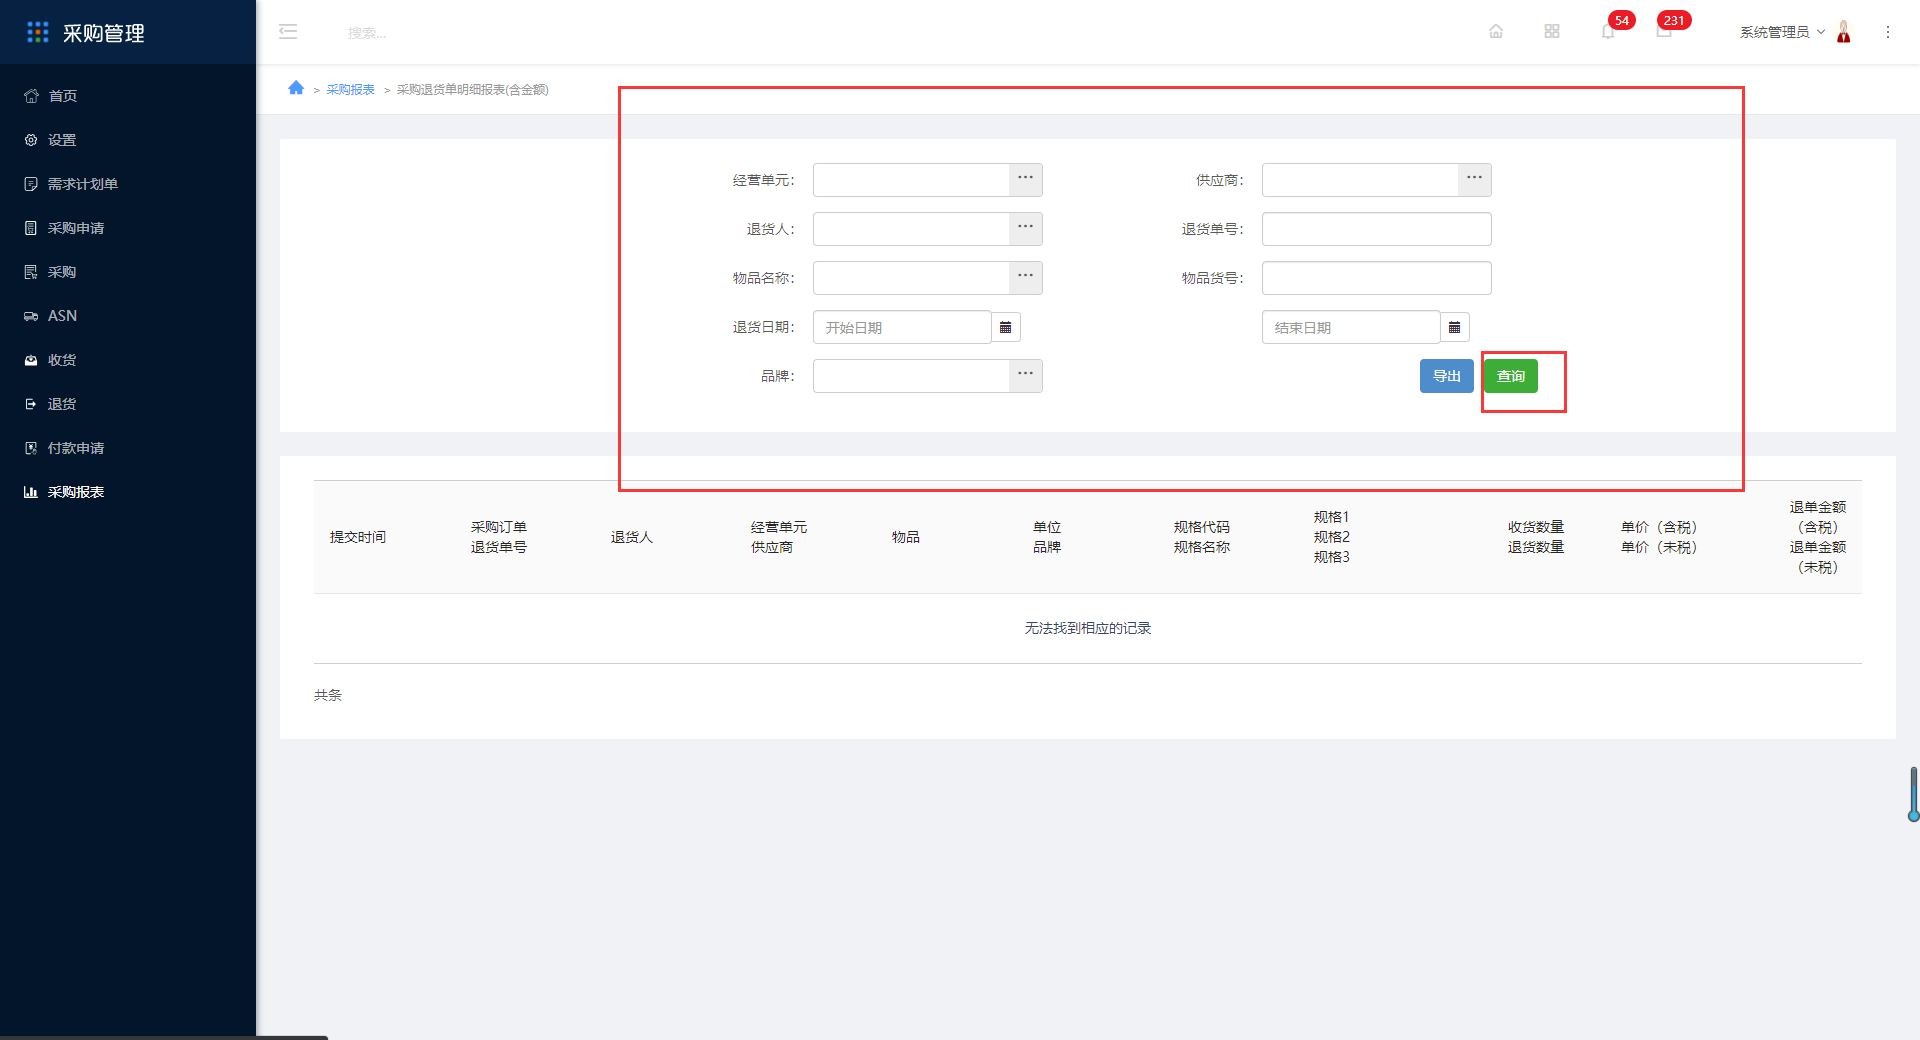
Task: Open notifications bell with 54 badge
Action: coord(1608,31)
